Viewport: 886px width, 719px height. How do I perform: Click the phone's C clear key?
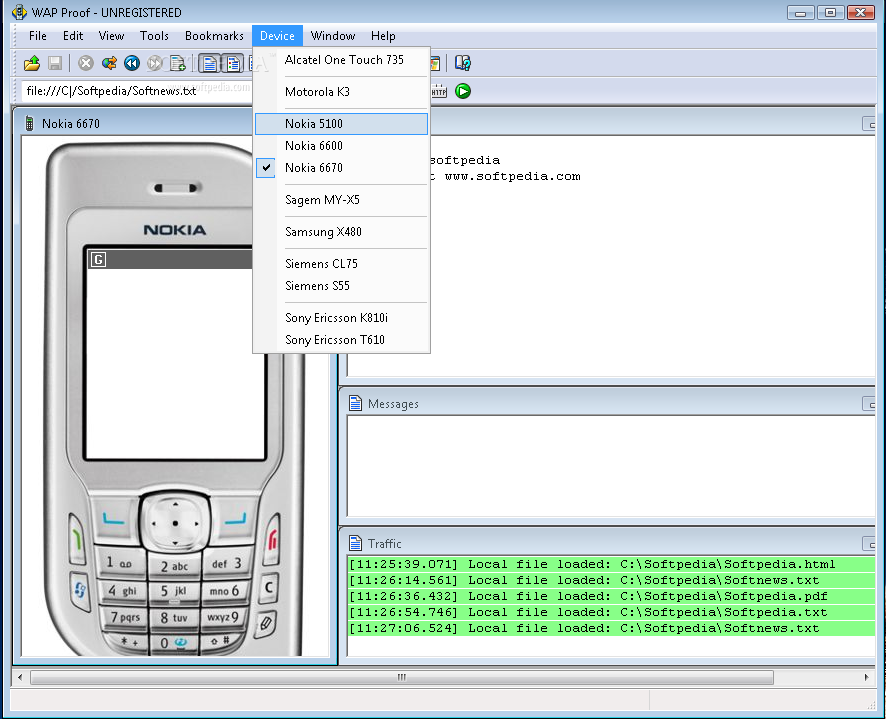tap(270, 587)
